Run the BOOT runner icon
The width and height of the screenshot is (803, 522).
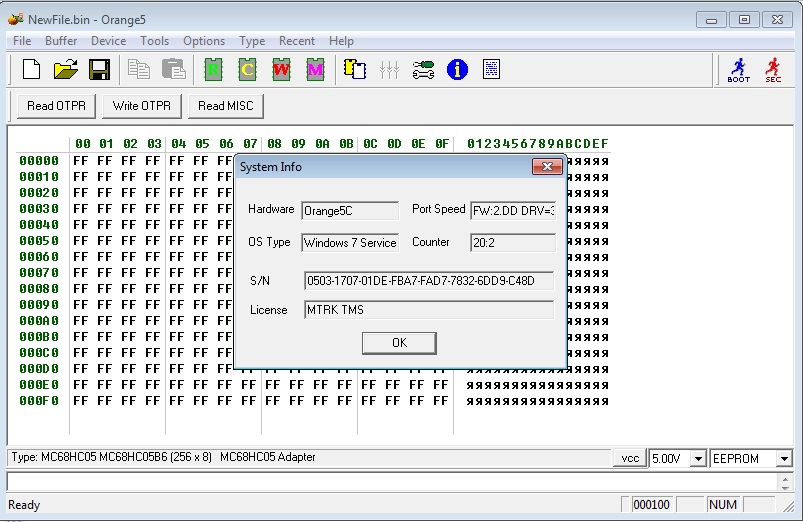coord(738,70)
